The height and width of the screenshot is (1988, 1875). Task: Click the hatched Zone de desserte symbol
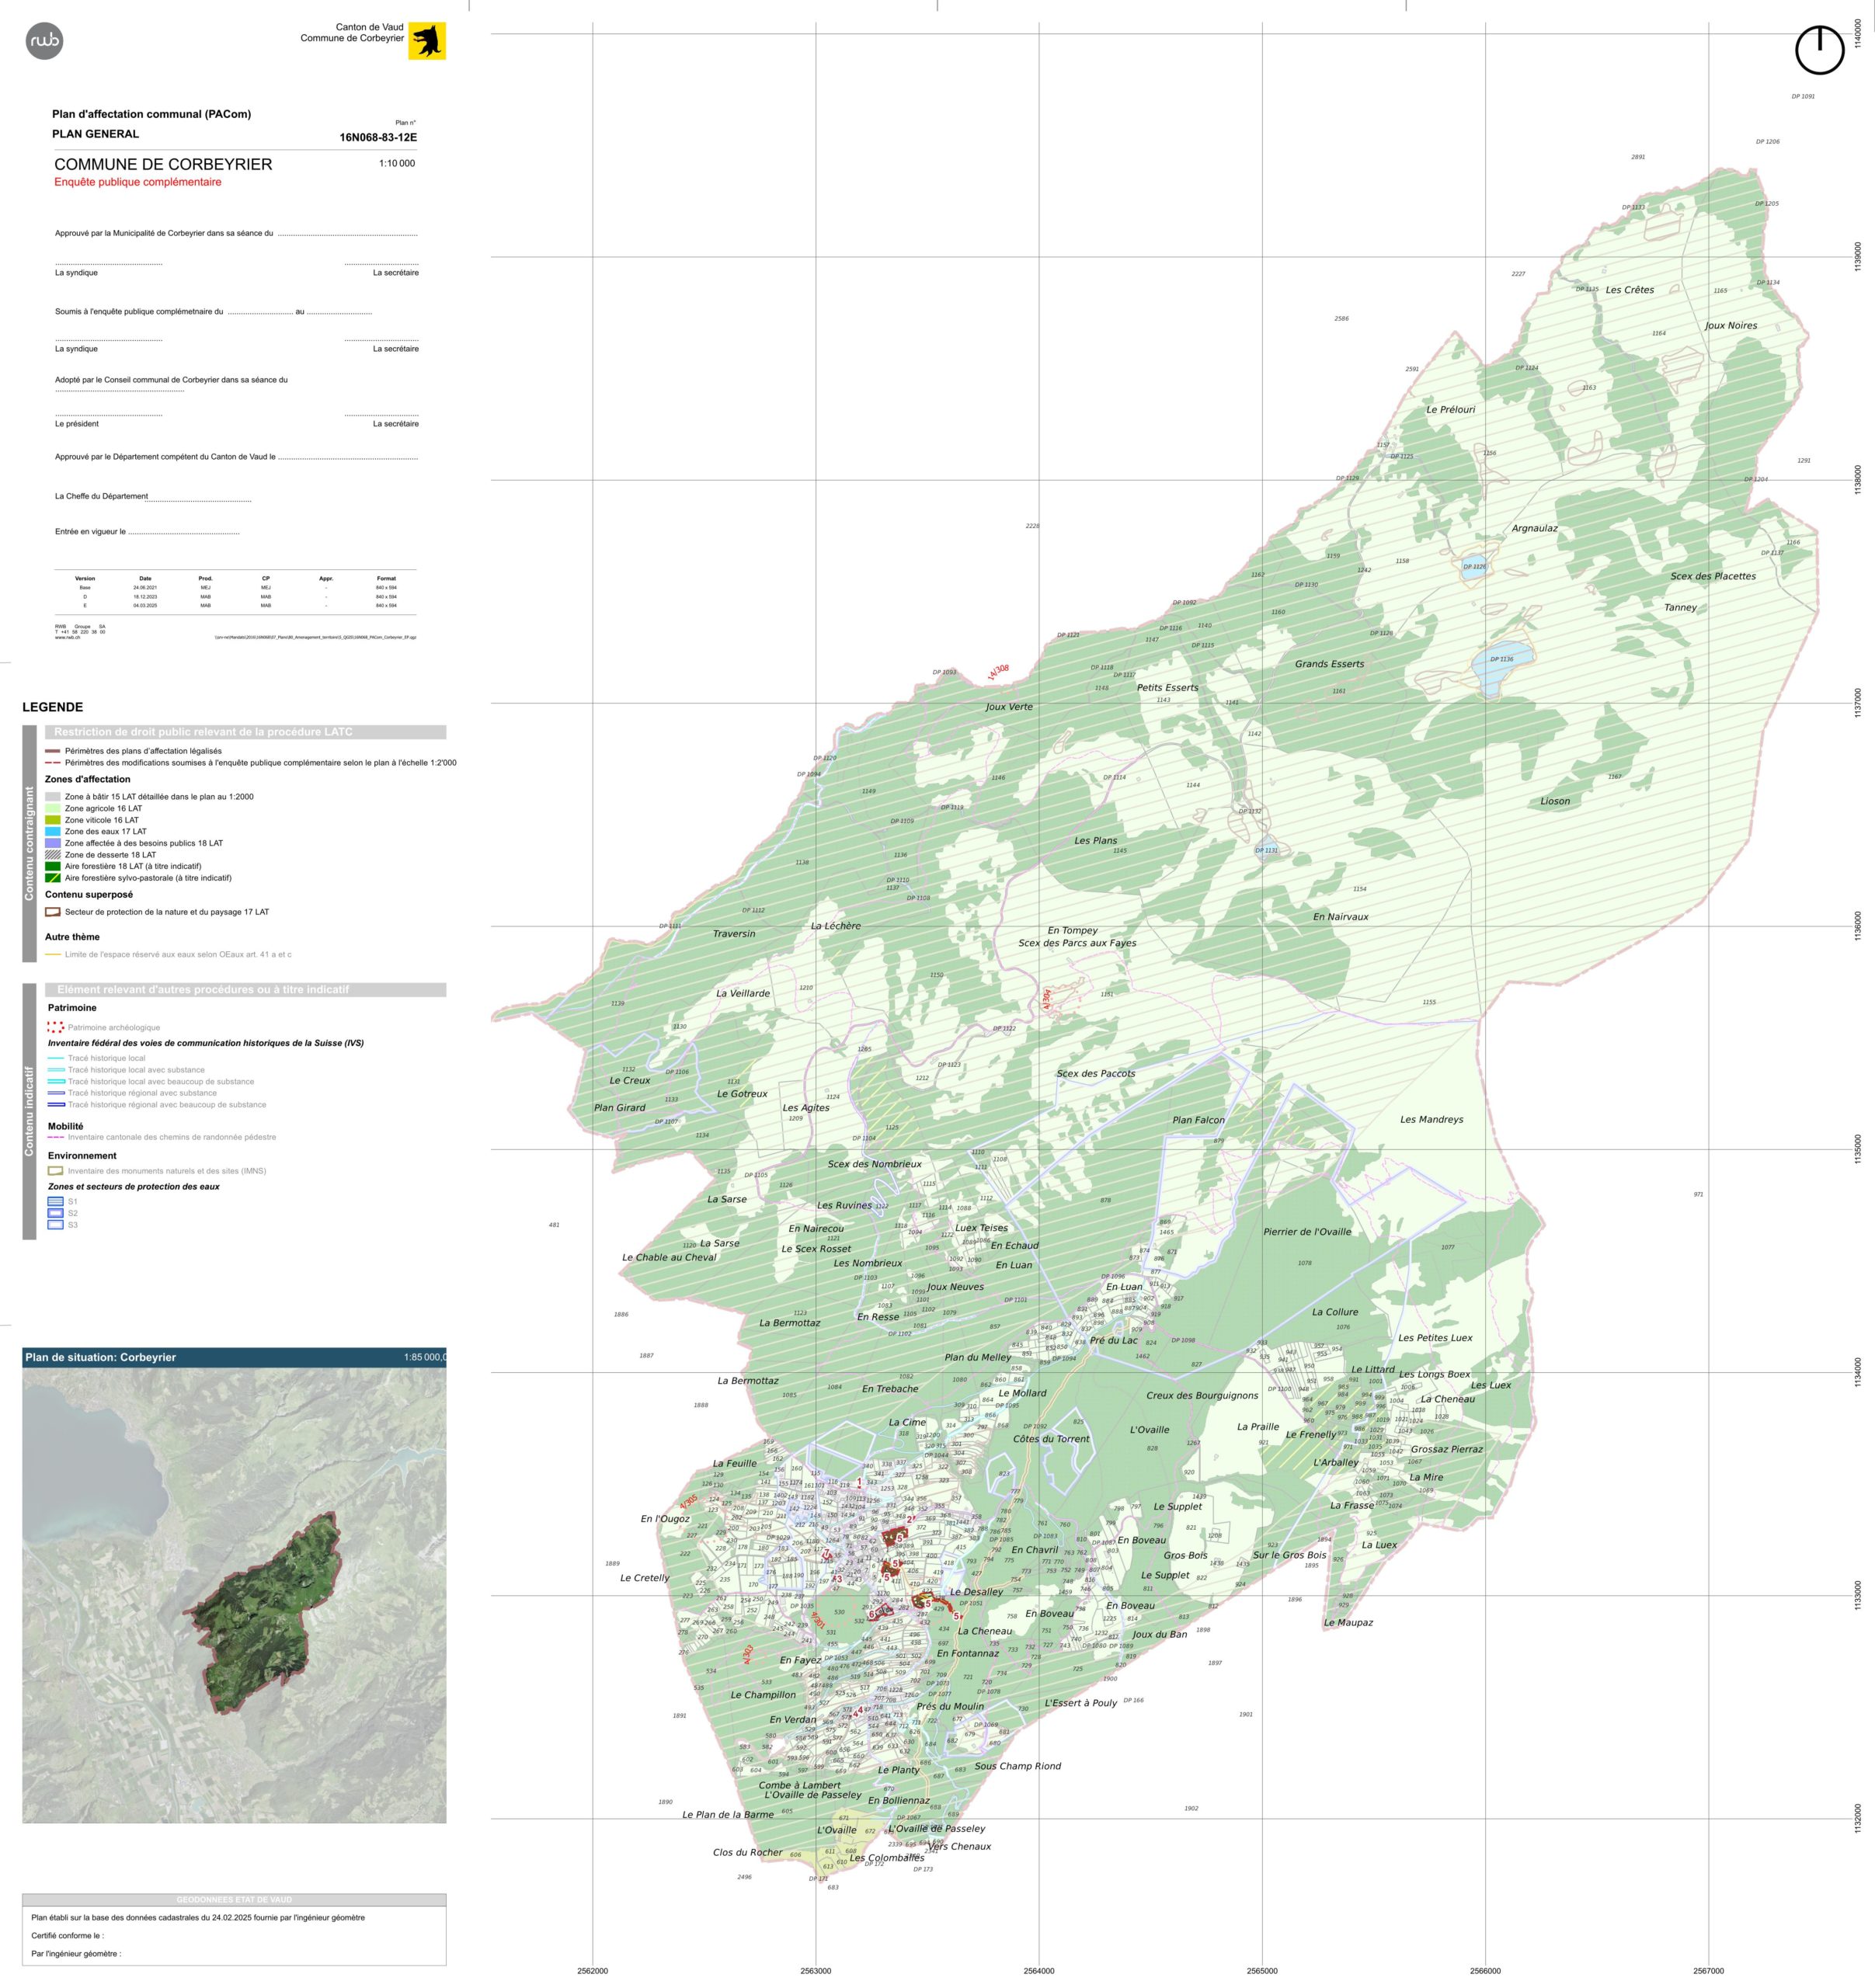[53, 855]
